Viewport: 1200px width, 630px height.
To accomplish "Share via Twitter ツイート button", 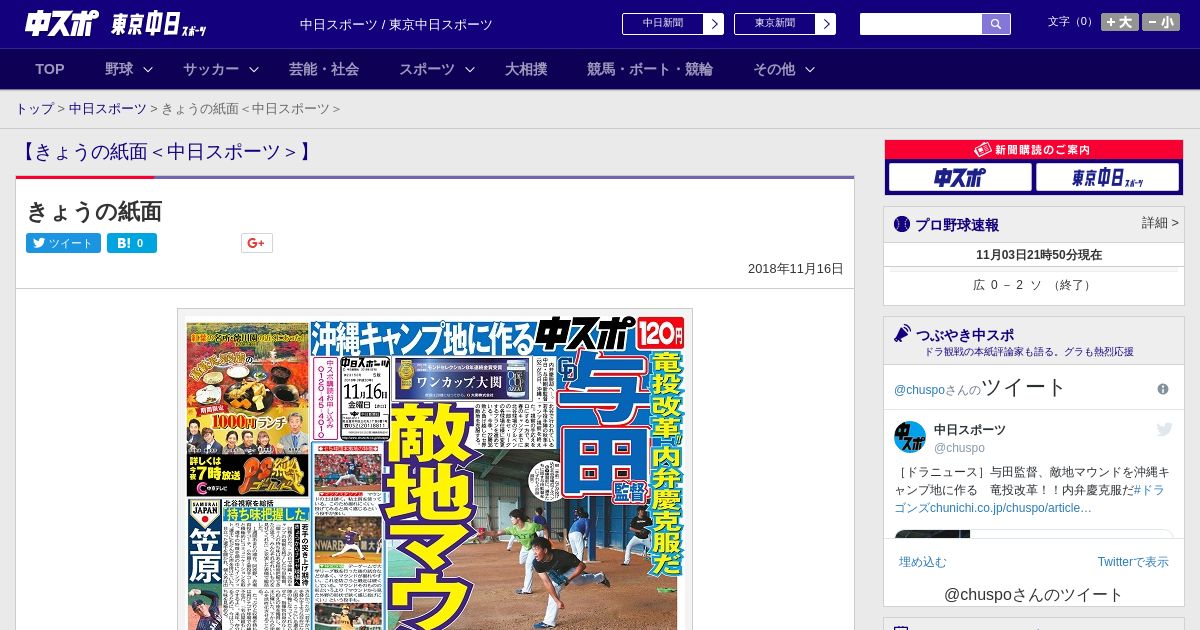I will pyautogui.click(x=63, y=243).
